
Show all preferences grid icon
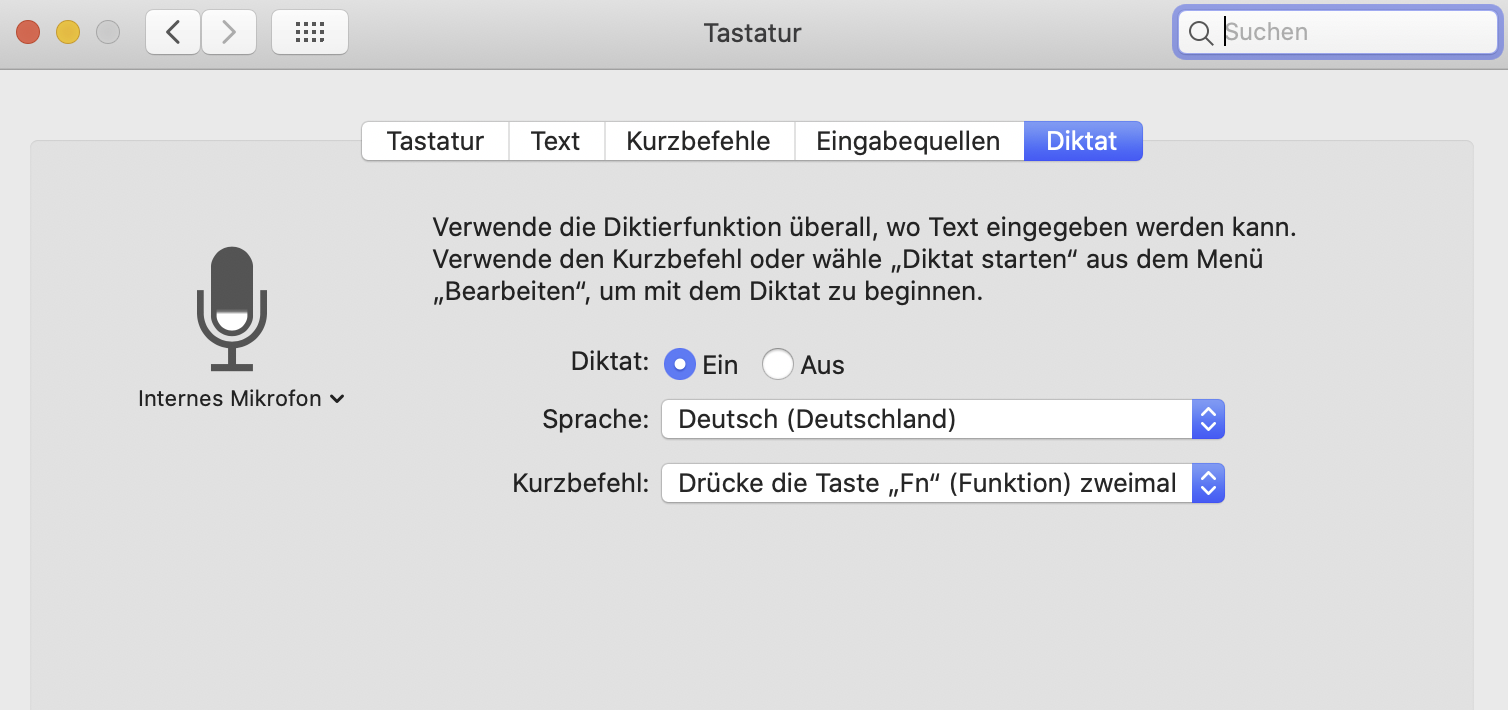310,32
